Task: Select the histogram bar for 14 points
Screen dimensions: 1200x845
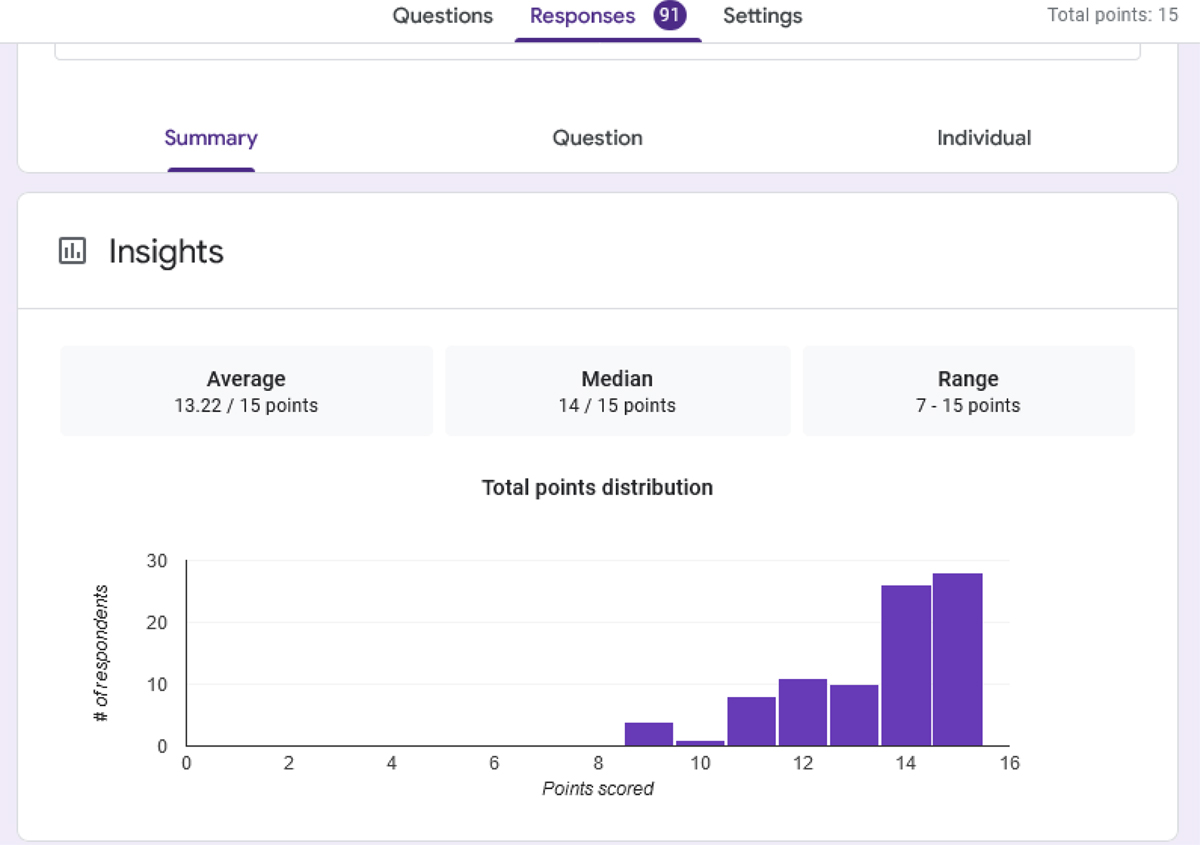Action: pos(906,666)
